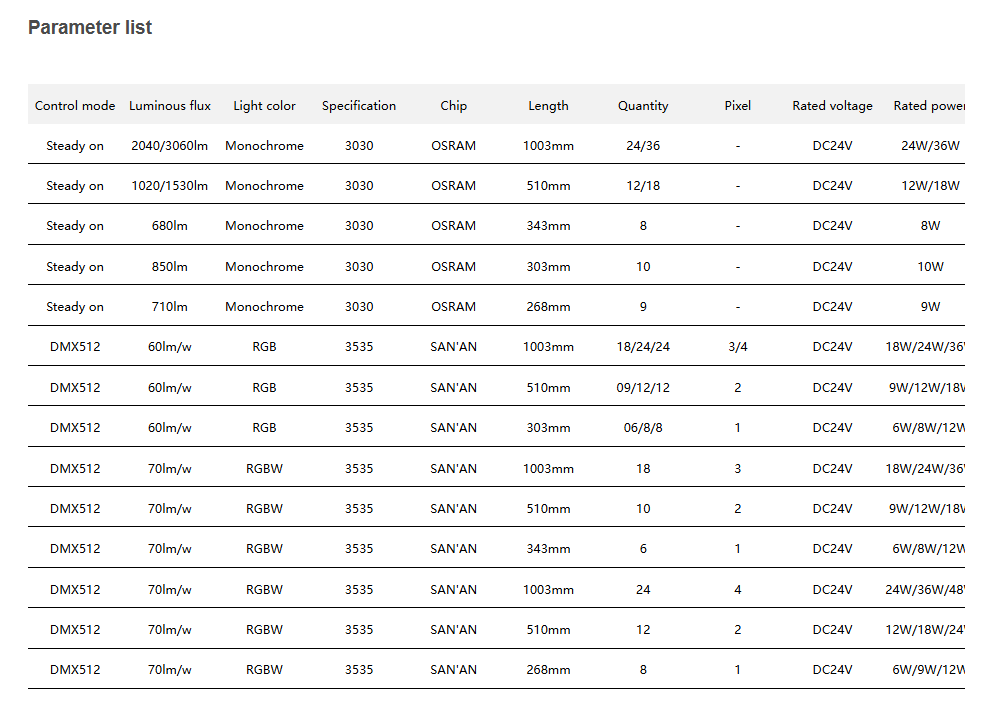Click the Specification column header

click(359, 105)
